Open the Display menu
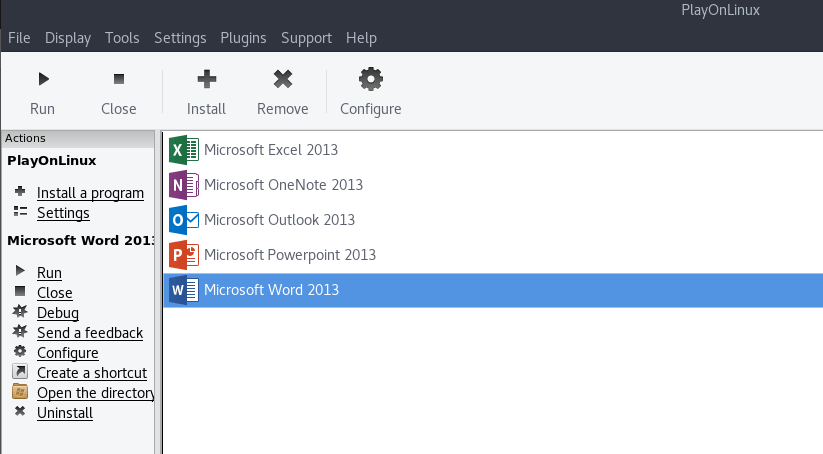823x454 pixels. click(x=68, y=38)
